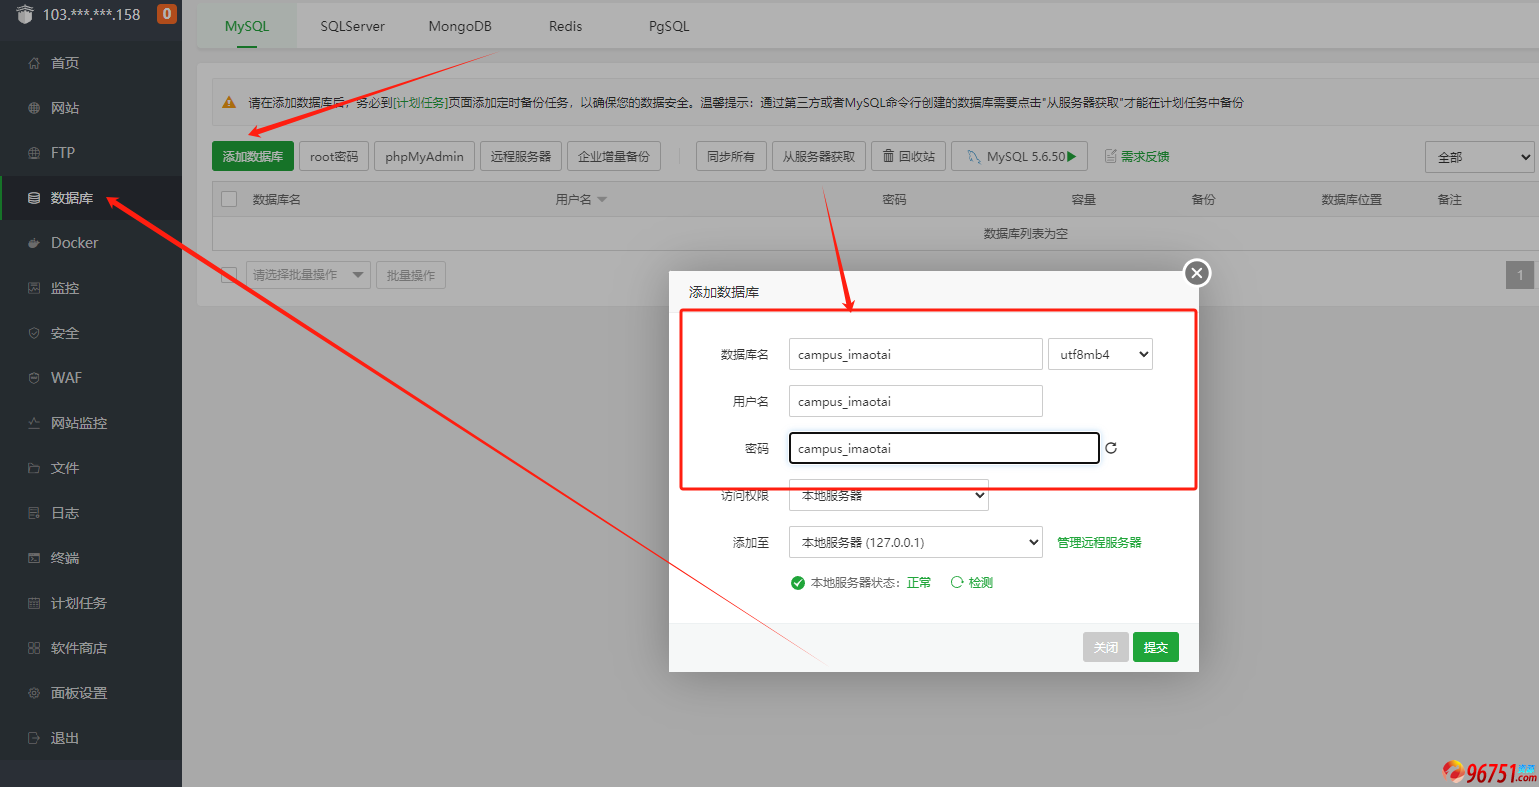Click the 文件 folder icon in sidebar
Image resolution: width=1539 pixels, height=787 pixels.
click(x=34, y=468)
